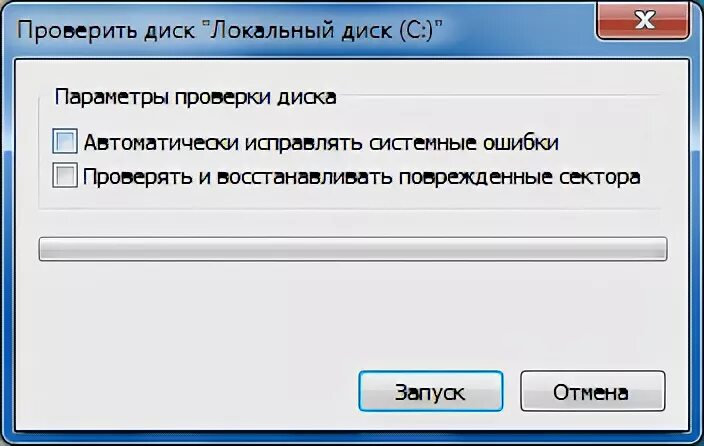704x446 pixels.
Task: Click the title 'Проверить диск Локальный диск (C:)'
Action: coord(229,31)
